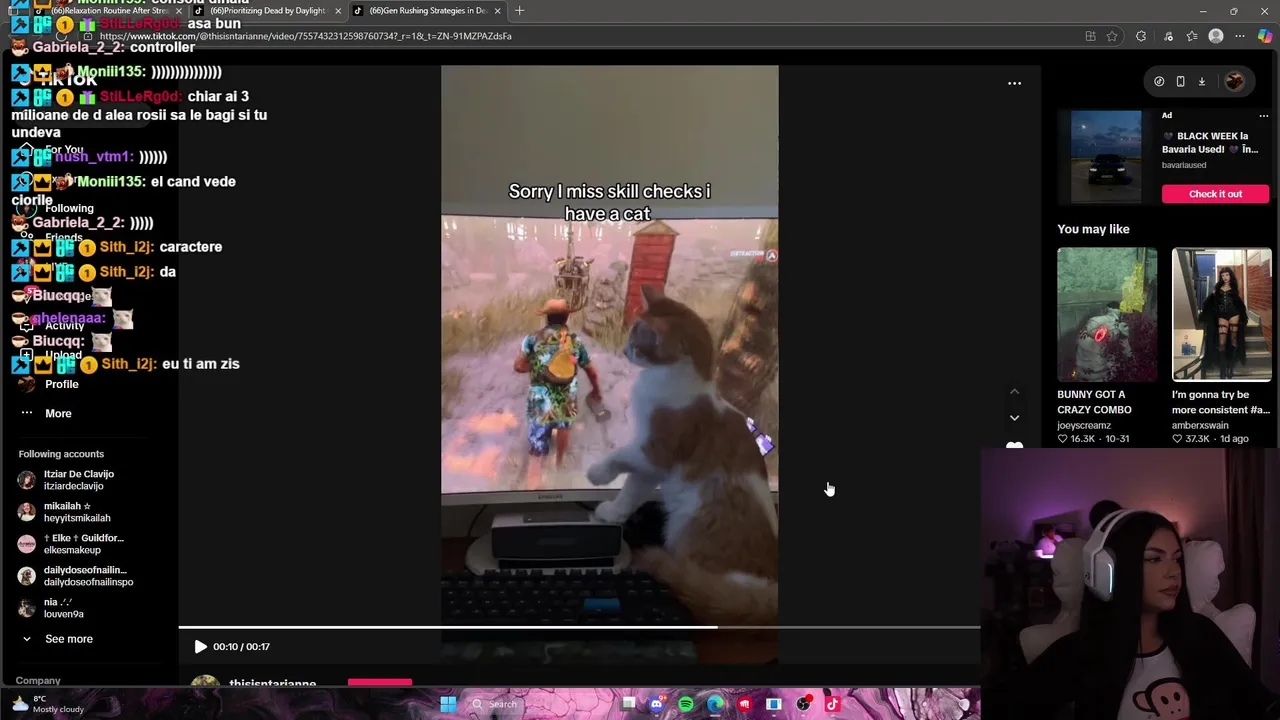The image size is (1280, 720).
Task: Click the You may like heading
Action: click(1093, 229)
